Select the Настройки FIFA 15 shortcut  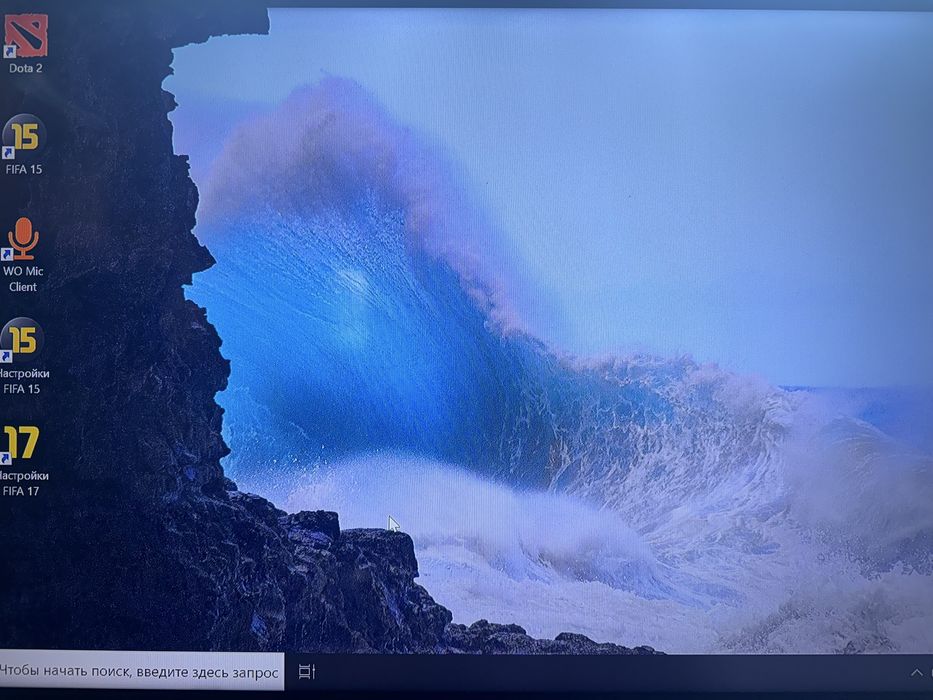(23, 356)
